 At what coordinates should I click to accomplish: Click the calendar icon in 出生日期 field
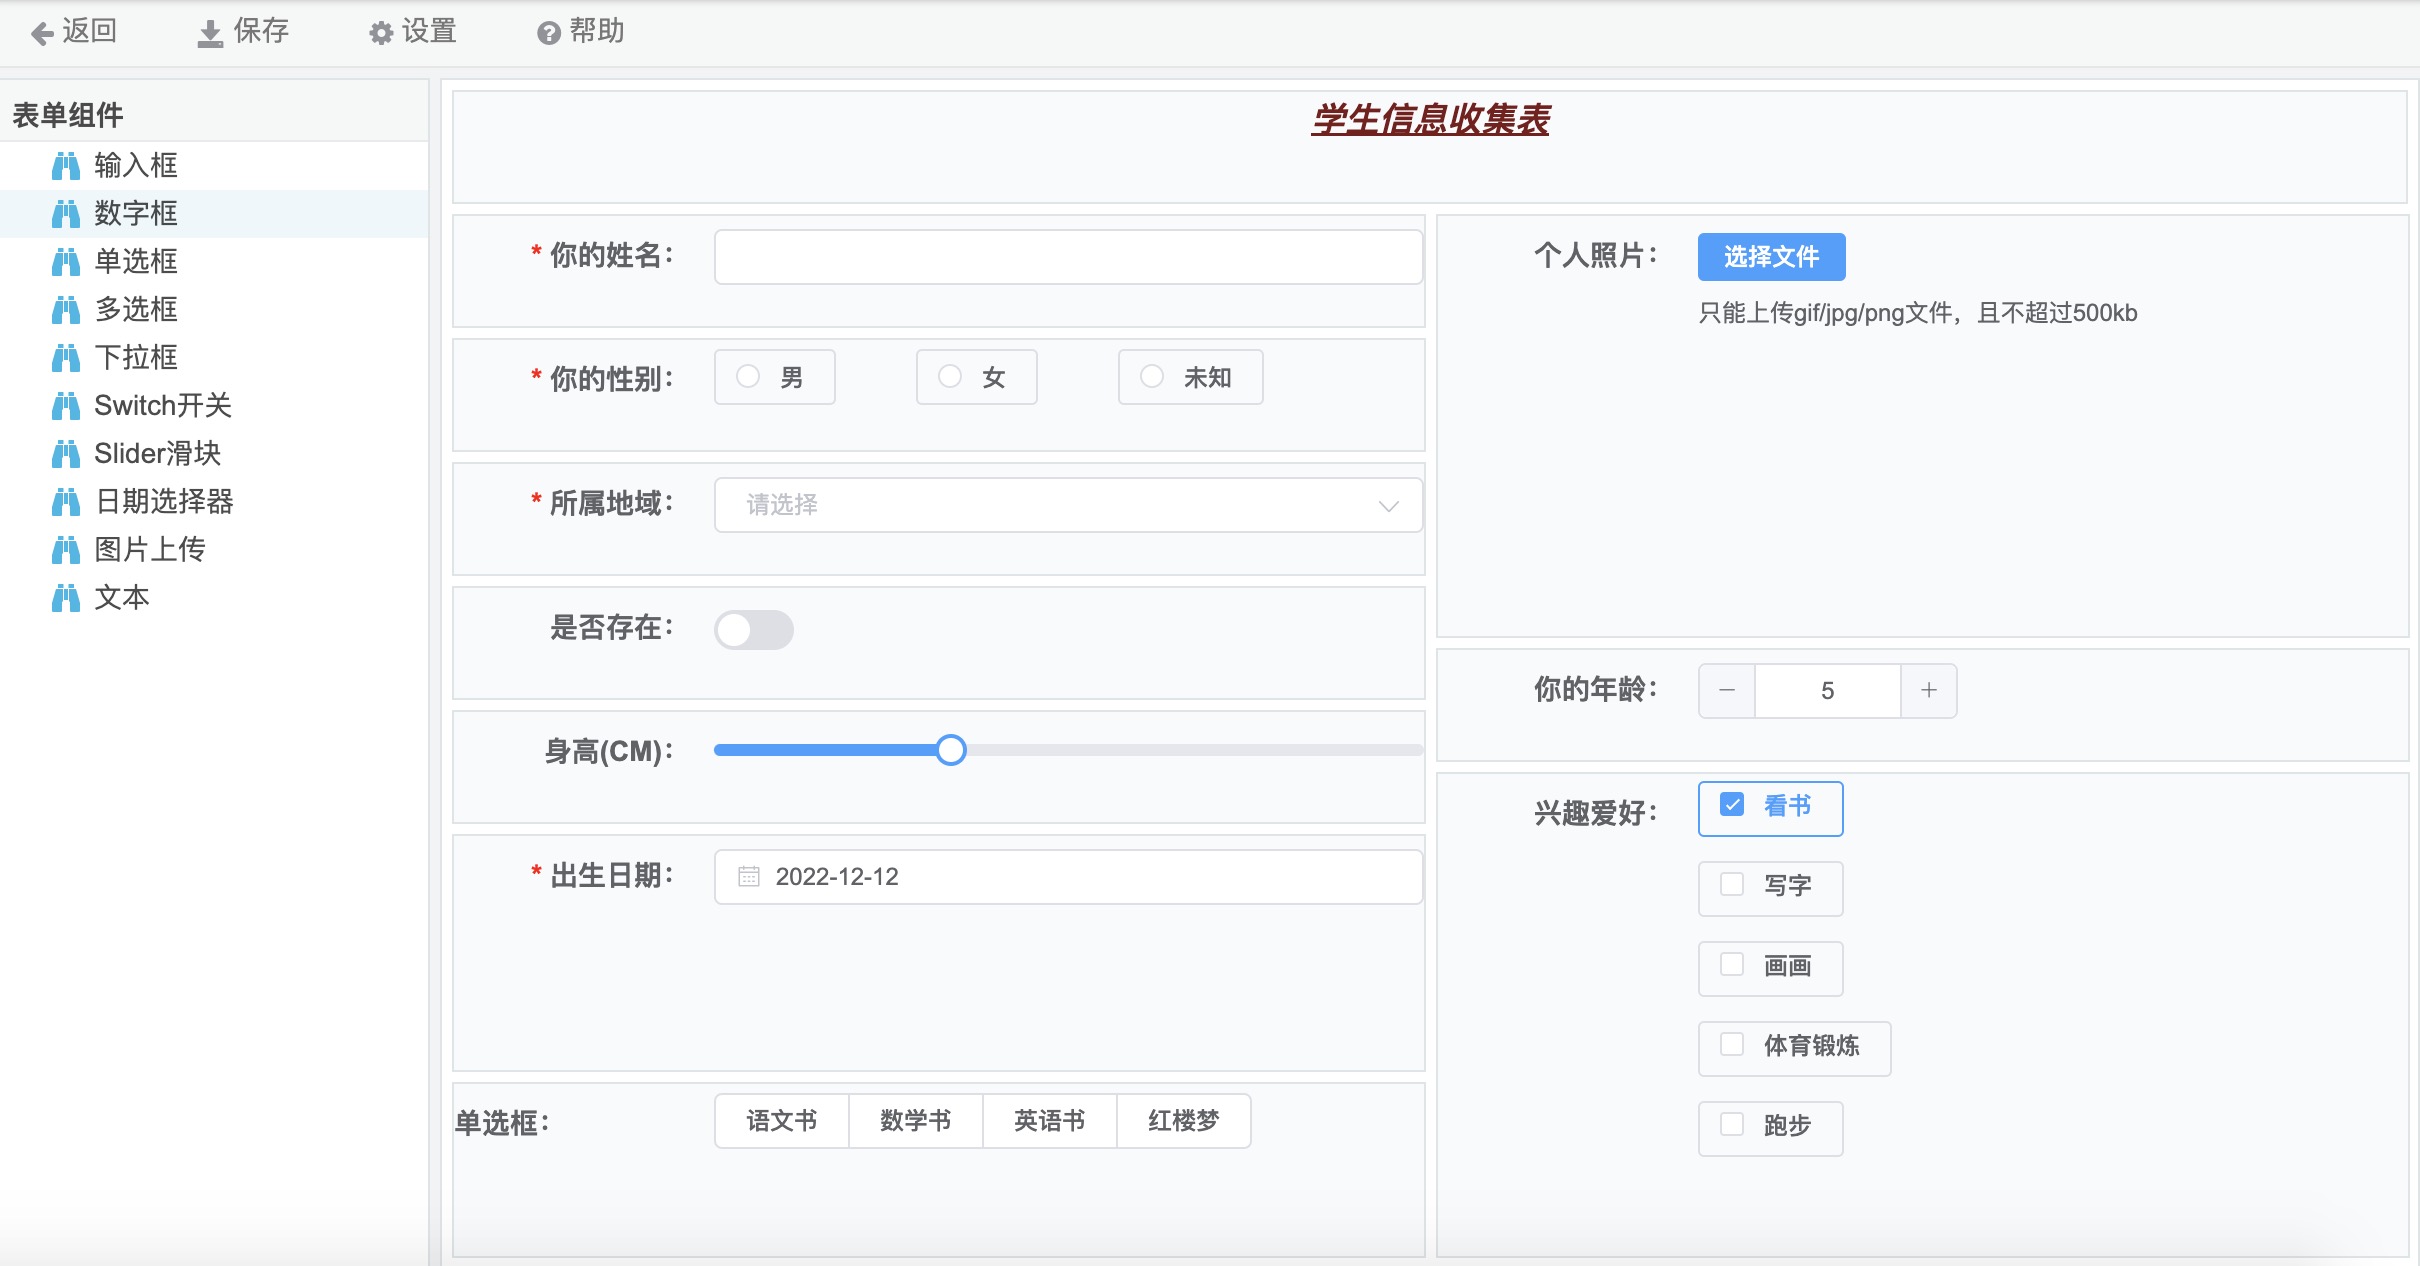click(749, 877)
